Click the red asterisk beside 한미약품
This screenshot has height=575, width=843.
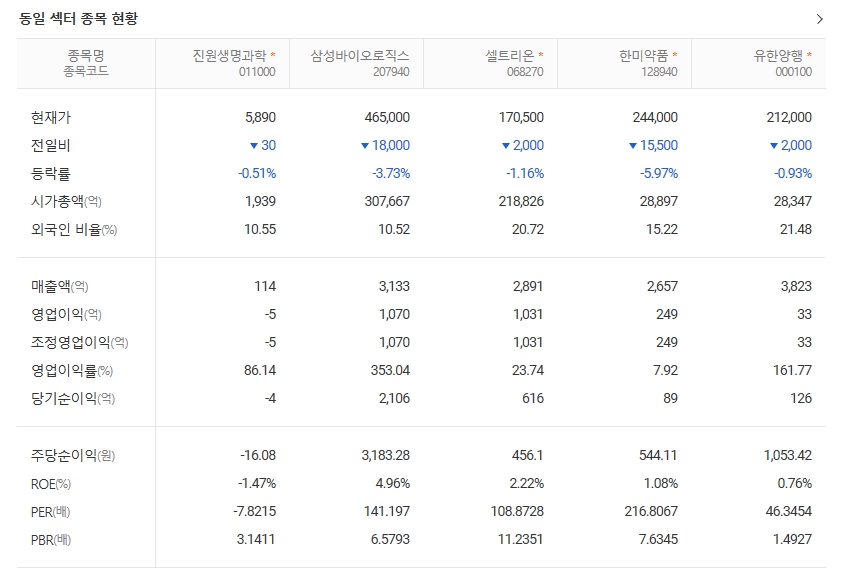pos(675,55)
